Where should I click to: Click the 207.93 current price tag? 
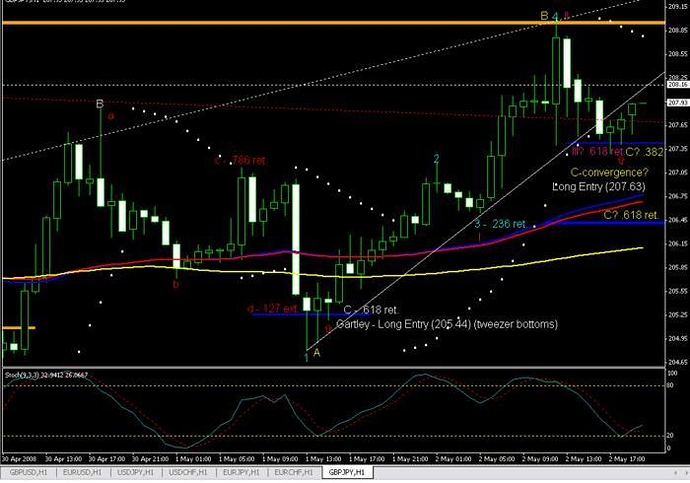pos(678,102)
